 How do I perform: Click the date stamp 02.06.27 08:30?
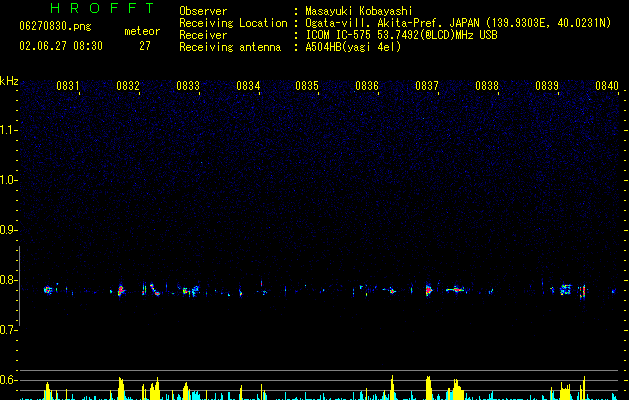click(x=61, y=46)
